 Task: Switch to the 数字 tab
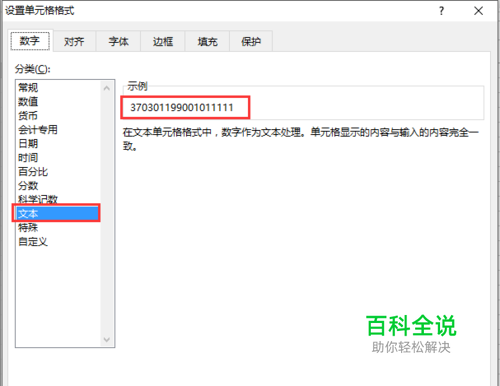point(30,41)
